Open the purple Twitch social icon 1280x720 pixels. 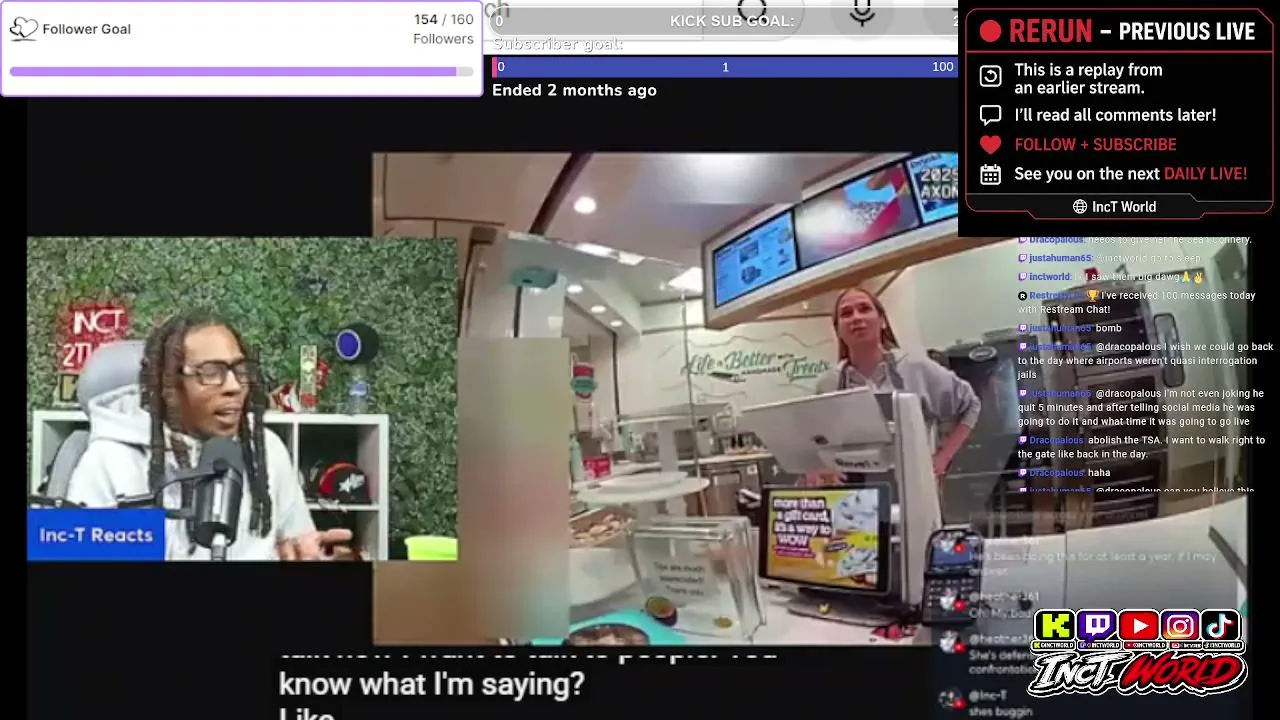point(1097,626)
